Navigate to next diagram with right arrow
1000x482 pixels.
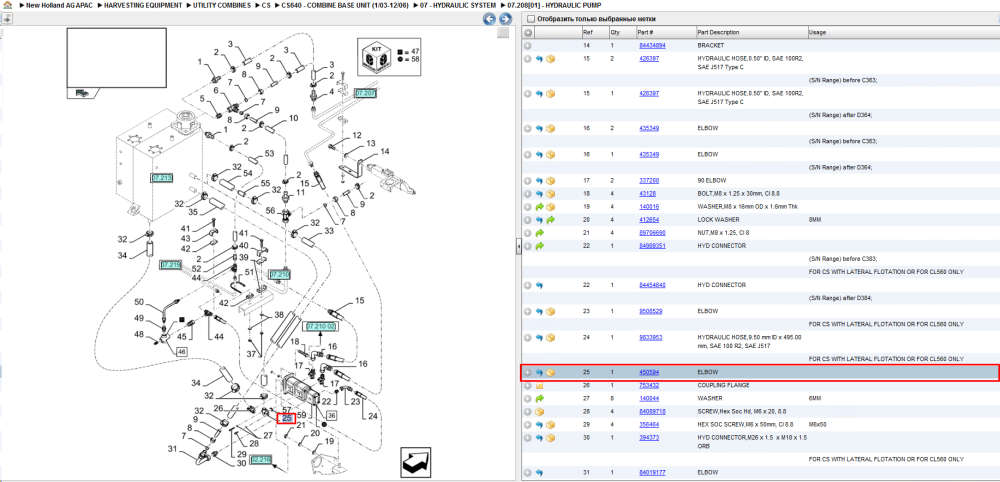[505, 19]
